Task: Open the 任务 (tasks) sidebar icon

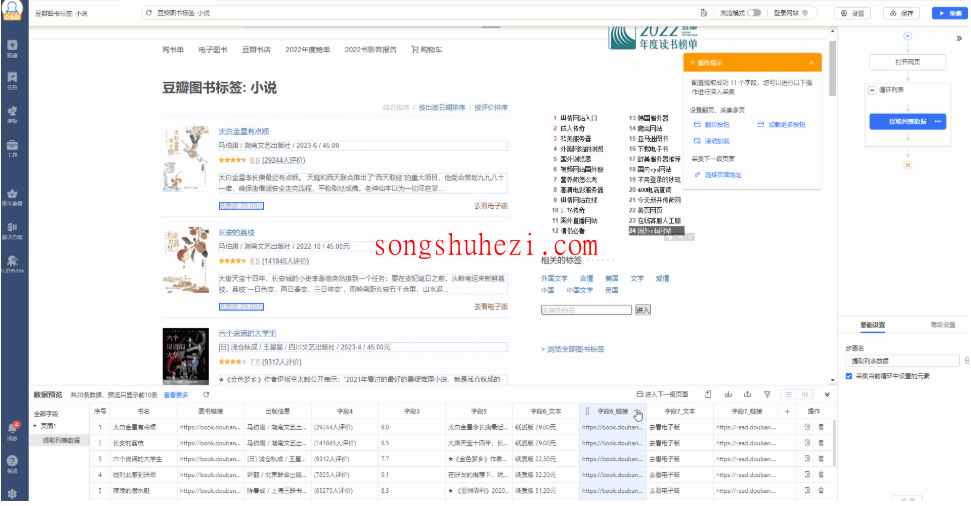Action: (12, 80)
